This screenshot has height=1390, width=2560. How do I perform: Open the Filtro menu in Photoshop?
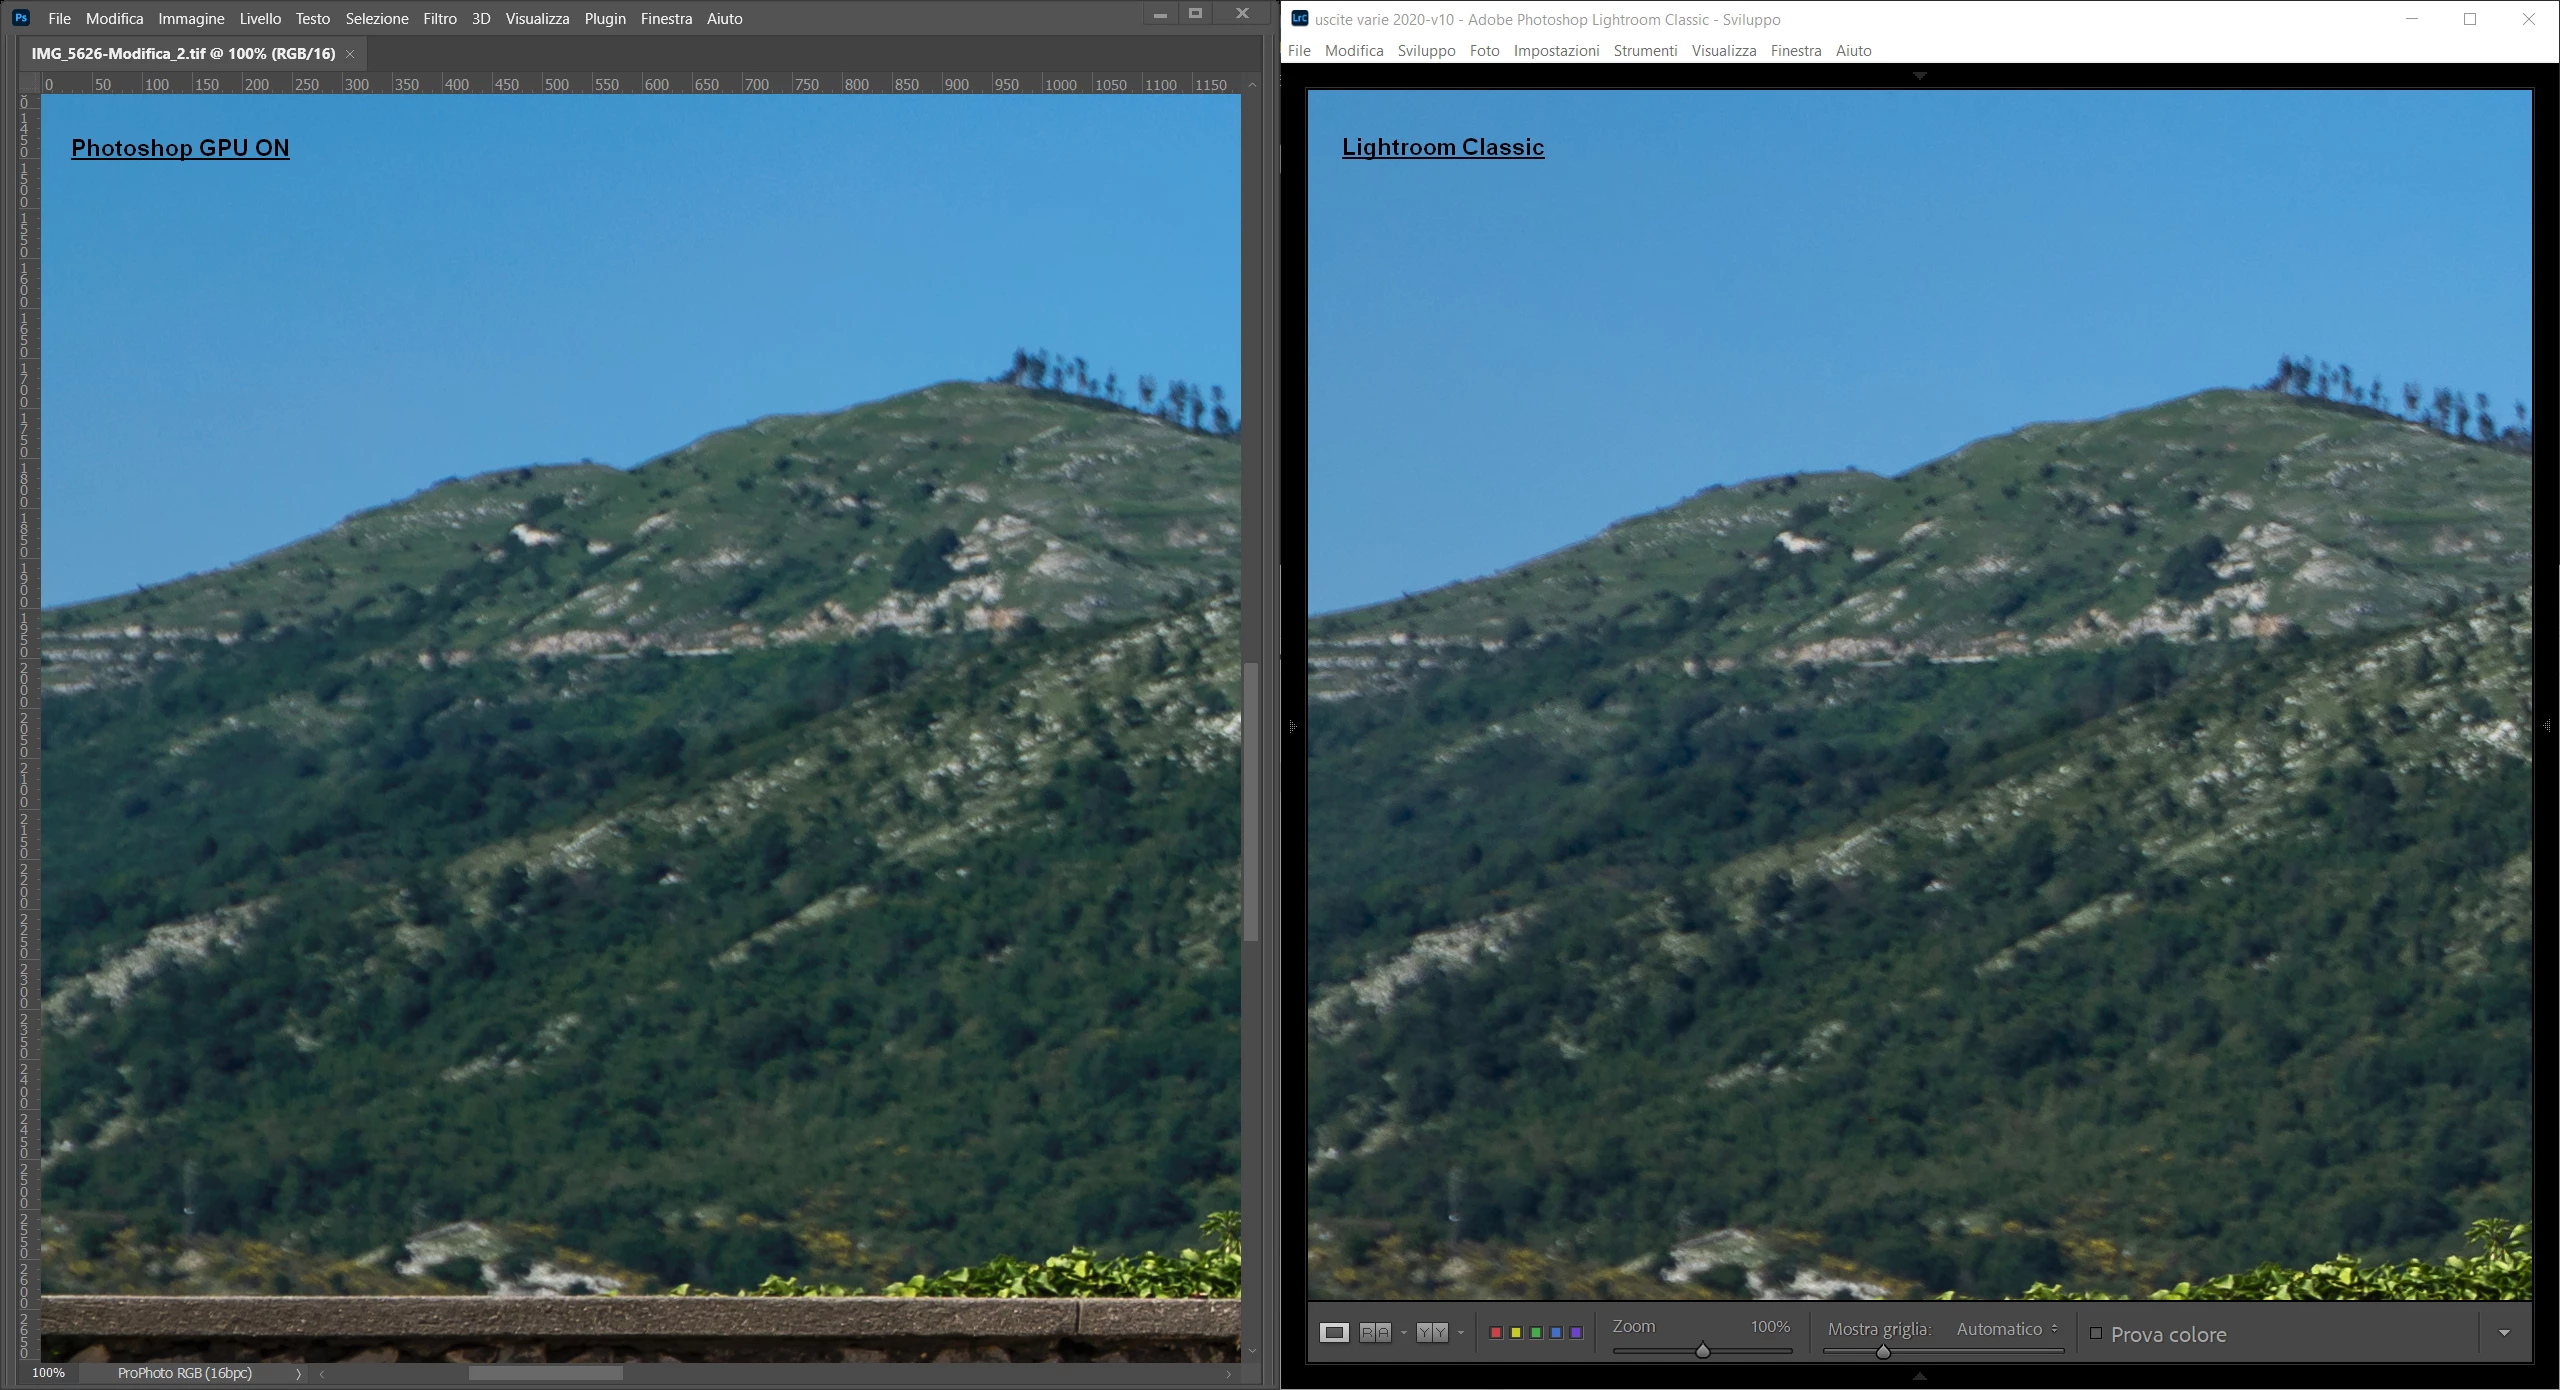pyautogui.click(x=439, y=18)
